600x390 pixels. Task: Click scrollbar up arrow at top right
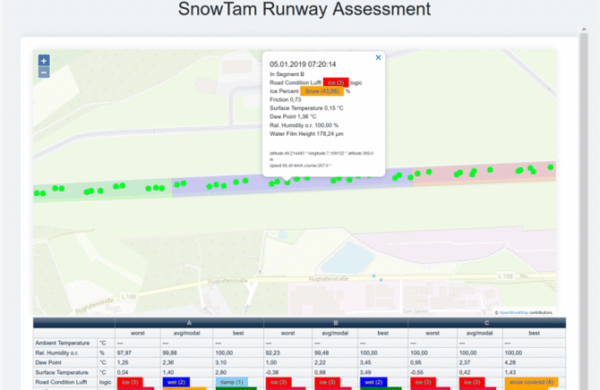point(584,29)
